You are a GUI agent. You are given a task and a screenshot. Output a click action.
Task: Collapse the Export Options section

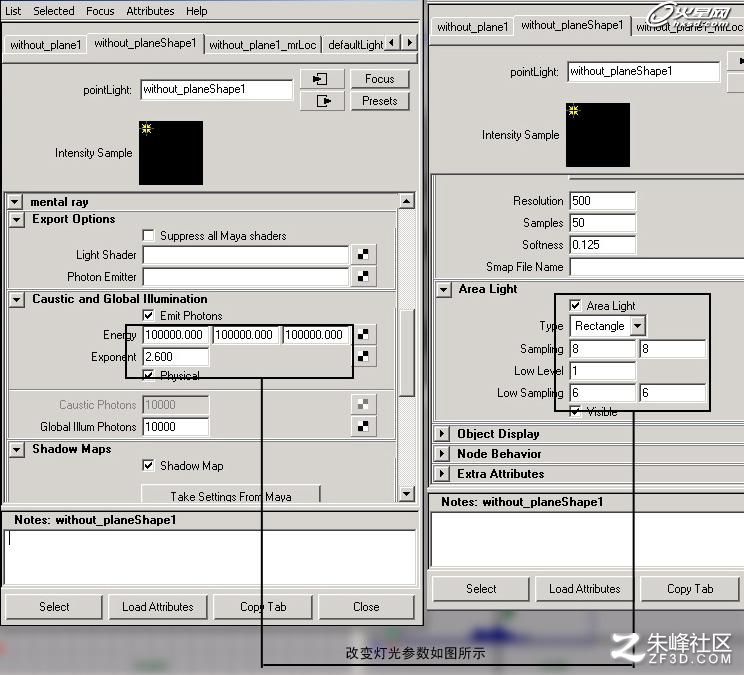click(17, 220)
